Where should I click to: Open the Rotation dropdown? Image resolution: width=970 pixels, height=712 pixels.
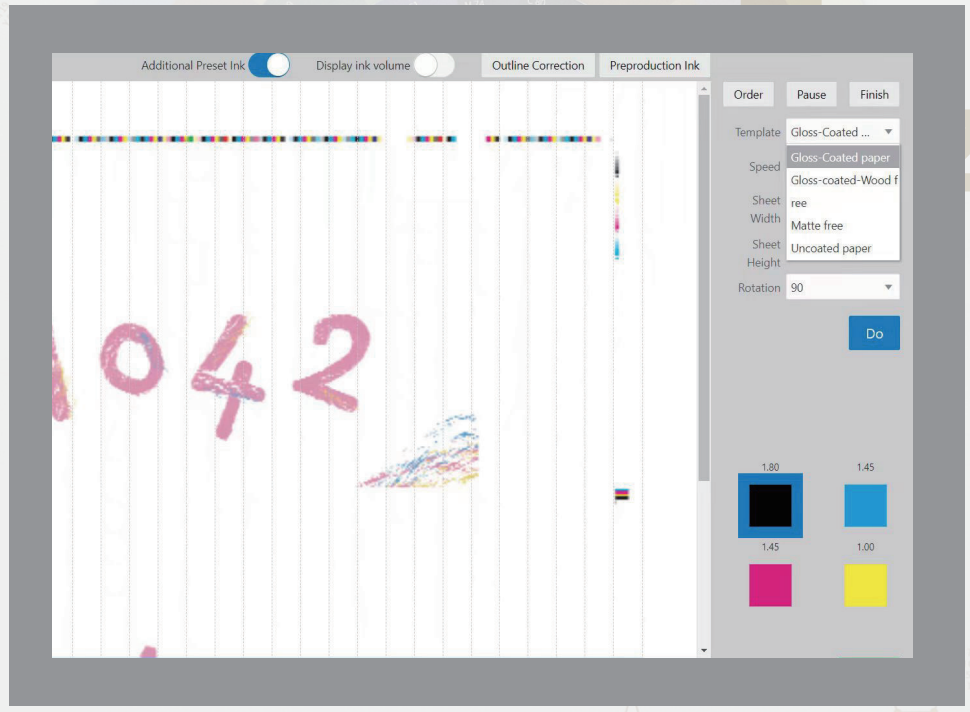click(842, 288)
